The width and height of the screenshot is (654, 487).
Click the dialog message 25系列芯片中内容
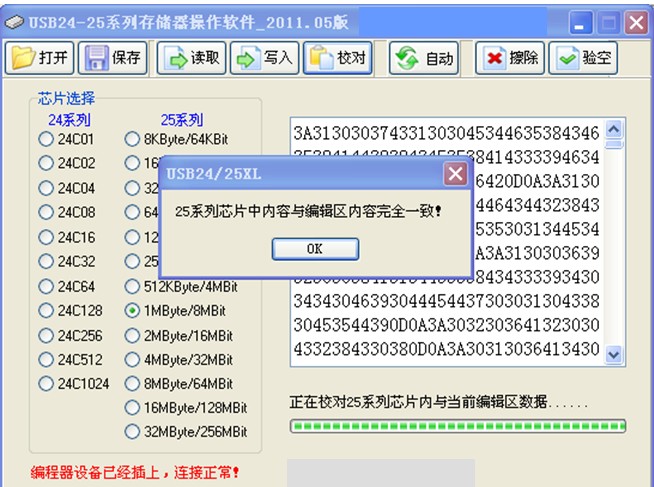click(307, 211)
